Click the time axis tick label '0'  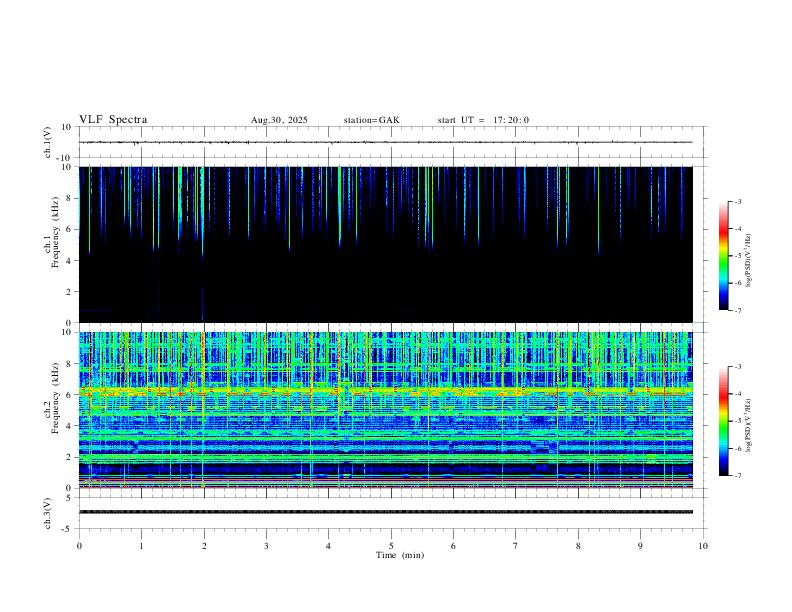[79, 546]
